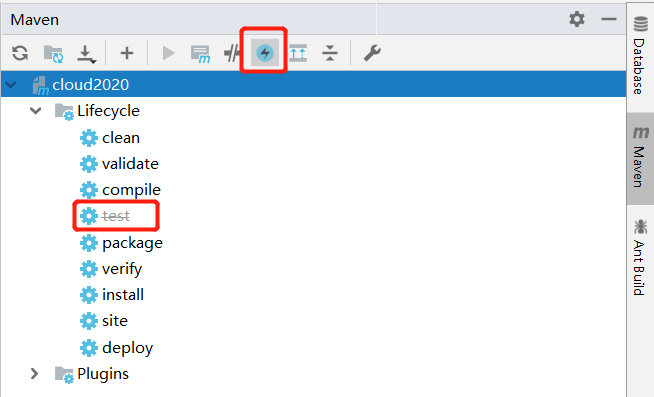
Task: Select the Lifecycle folder label
Action: [x=108, y=111]
